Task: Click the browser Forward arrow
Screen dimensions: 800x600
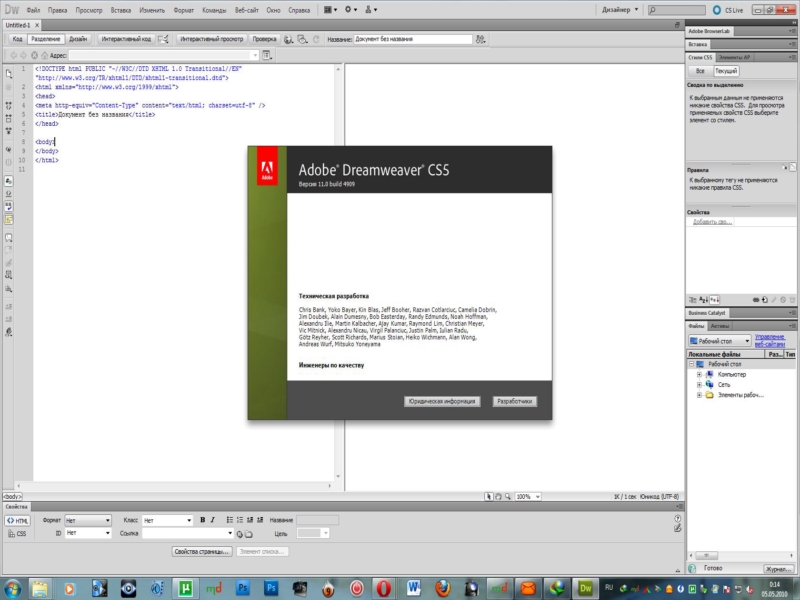Action: (23, 55)
